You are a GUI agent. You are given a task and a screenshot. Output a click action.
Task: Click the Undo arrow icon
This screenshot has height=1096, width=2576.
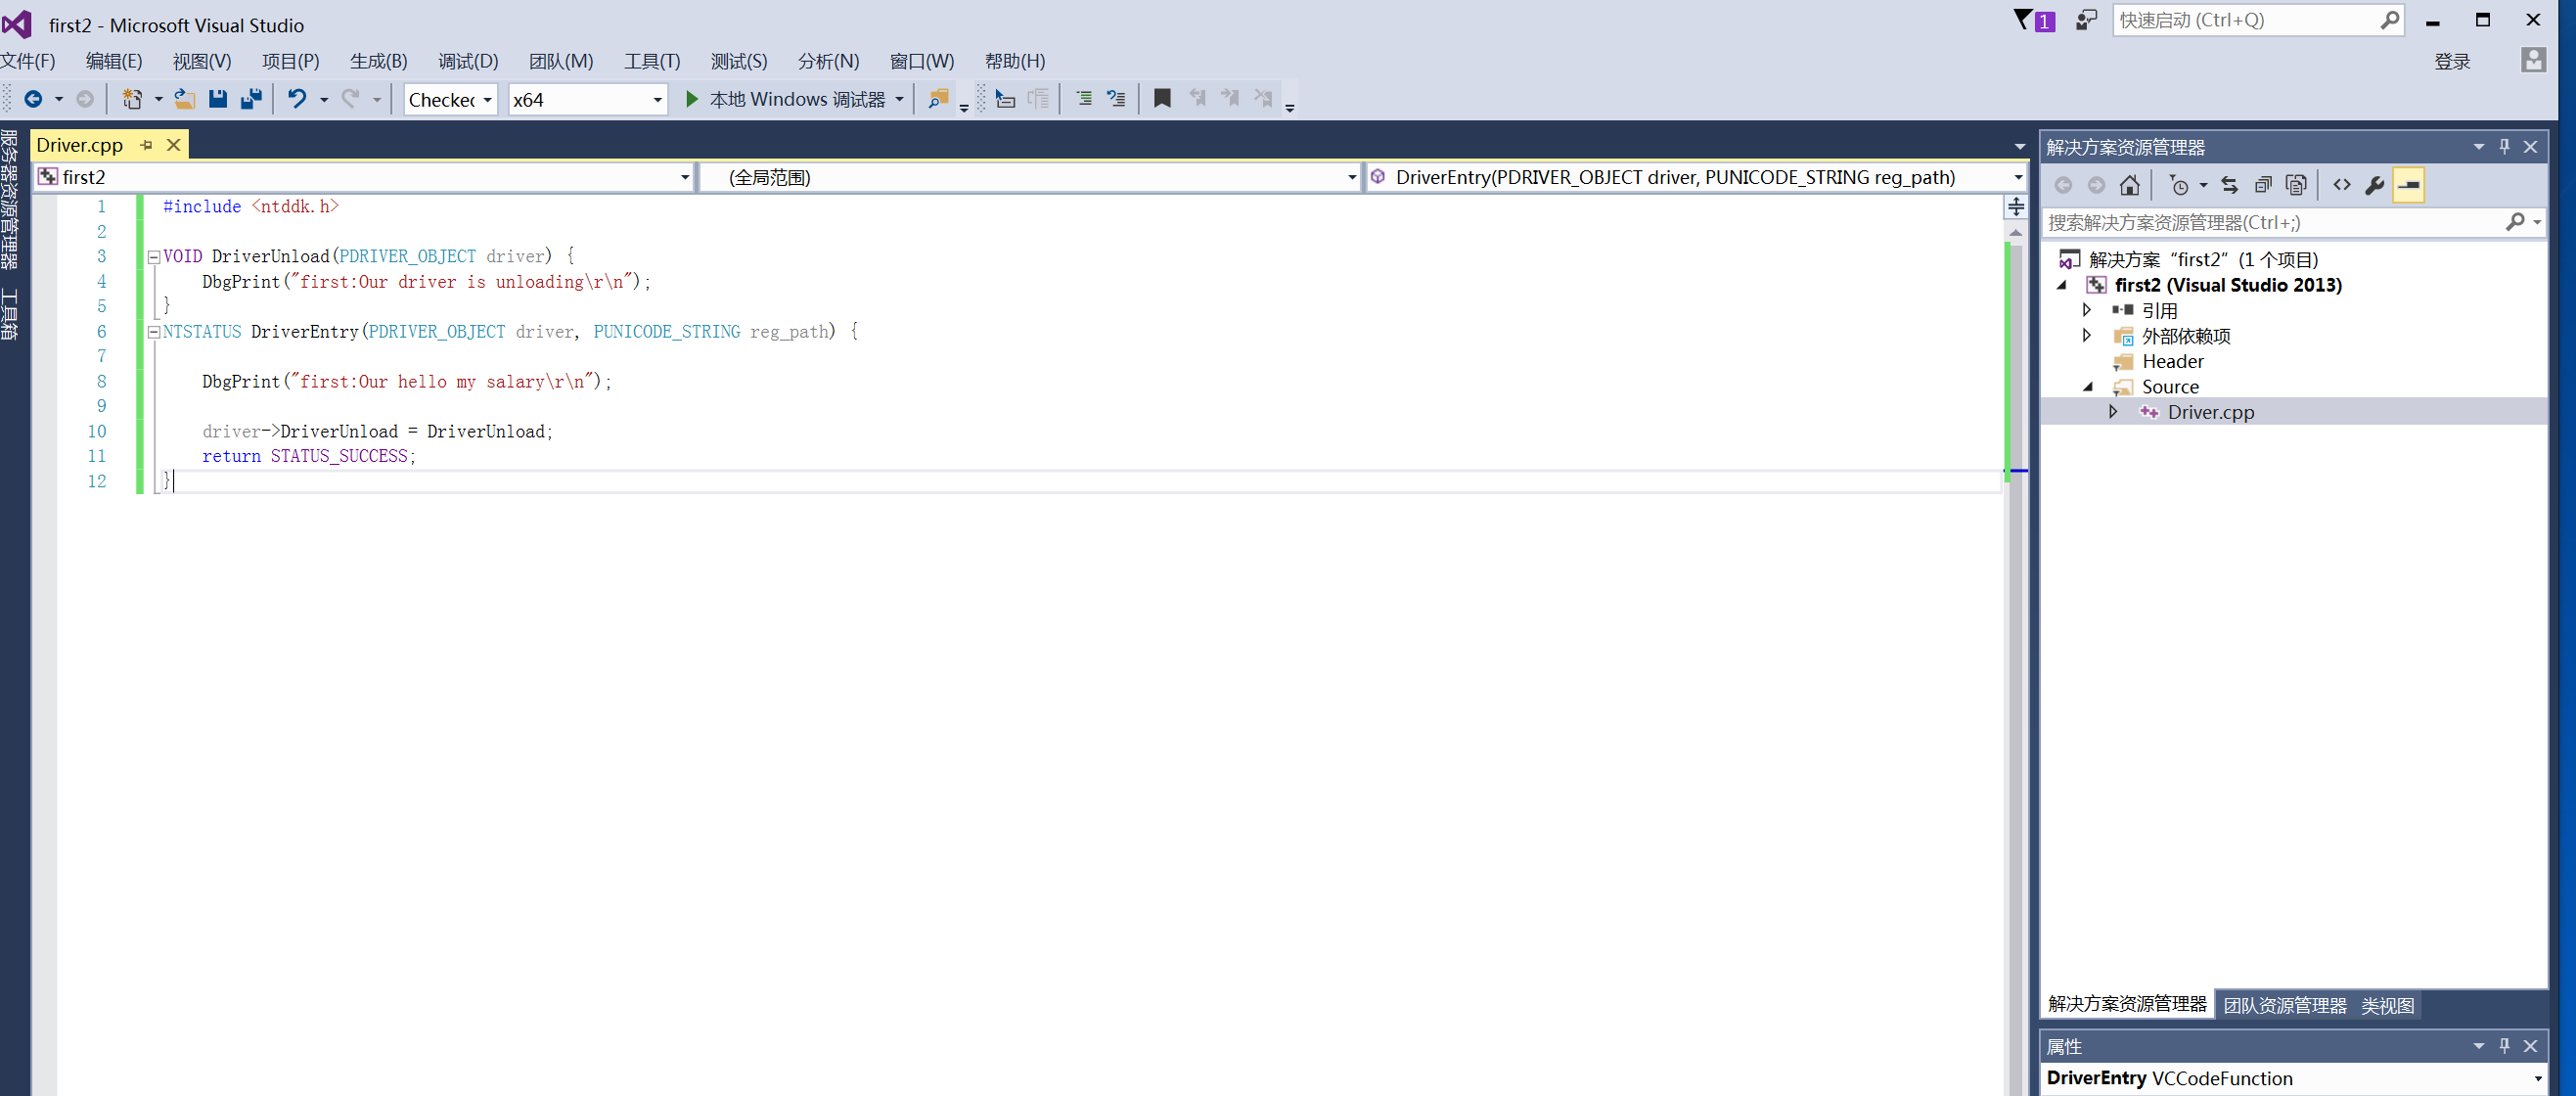point(297,99)
